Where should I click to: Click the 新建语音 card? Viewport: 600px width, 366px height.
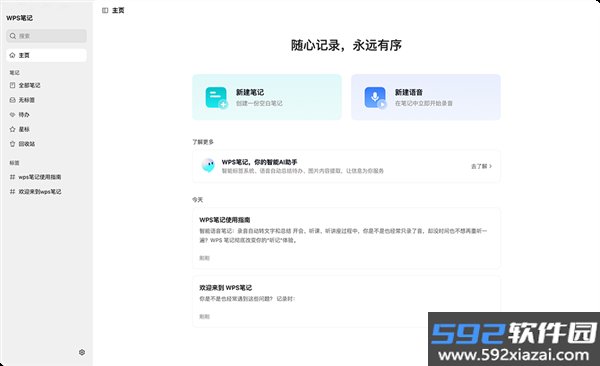coord(426,97)
